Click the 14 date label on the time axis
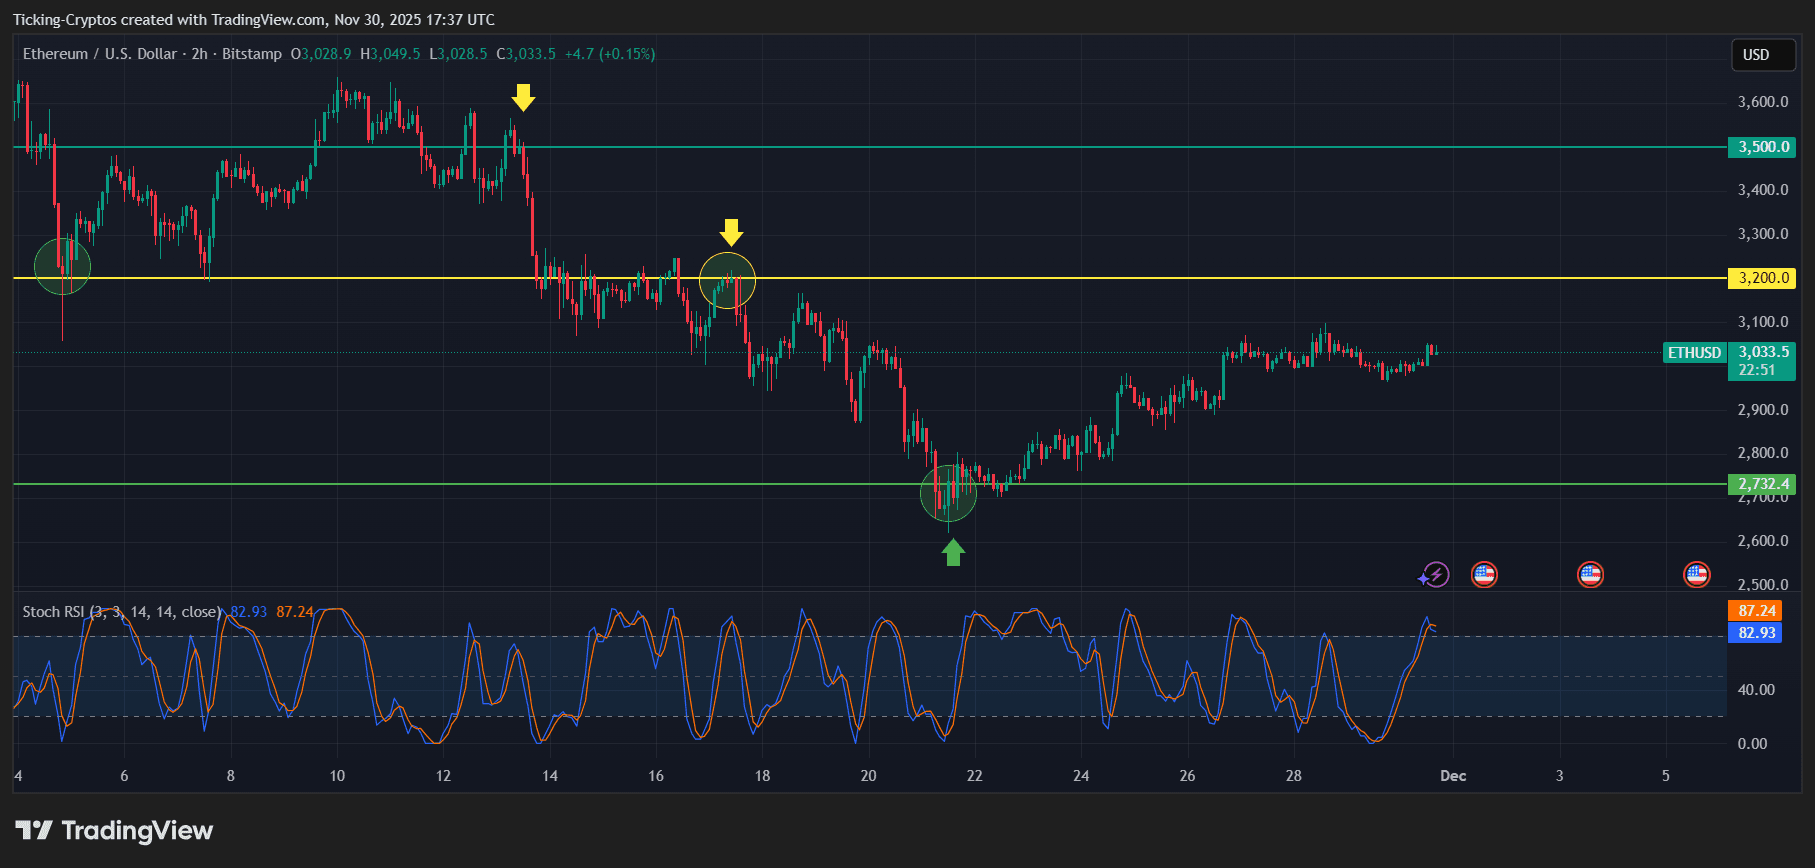1815x868 pixels. point(550,776)
